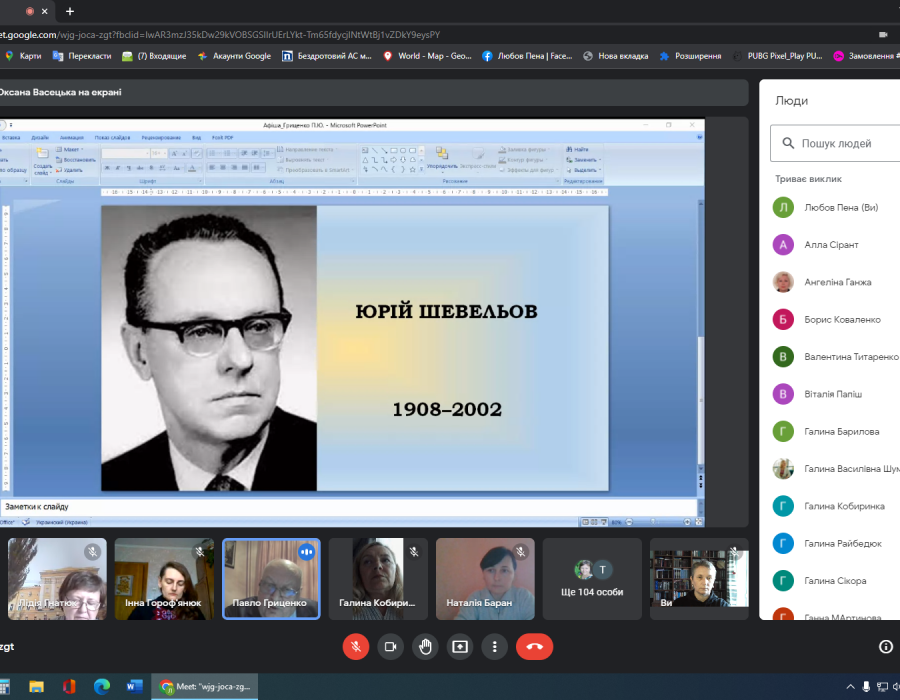Select participant Борис Коваленко in the list
The image size is (900, 700).
(x=842, y=320)
